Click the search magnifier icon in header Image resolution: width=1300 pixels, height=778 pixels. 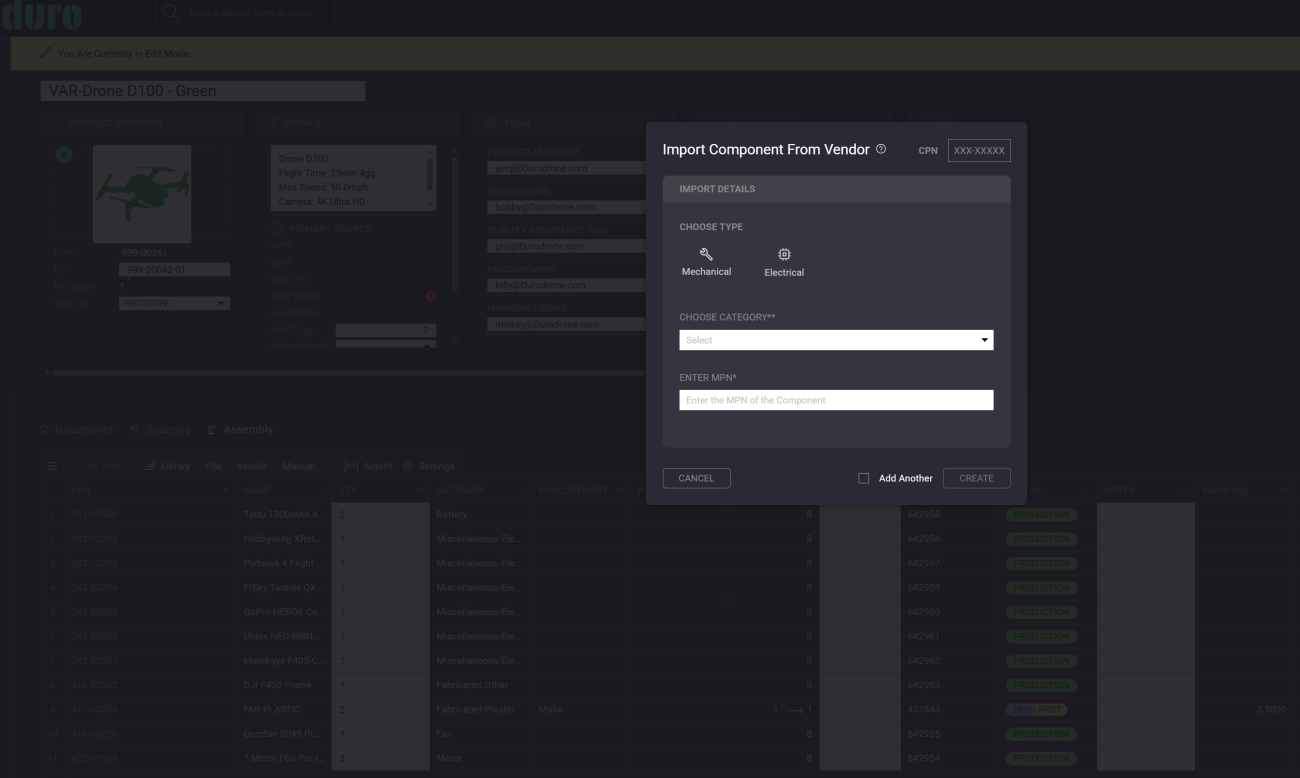(x=171, y=12)
